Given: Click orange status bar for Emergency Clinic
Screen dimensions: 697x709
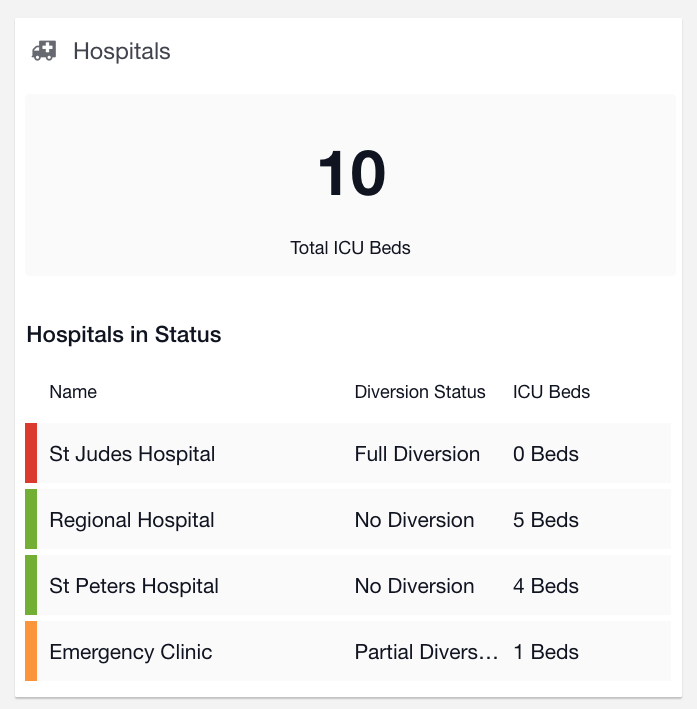Looking at the screenshot, I should 31,651.
